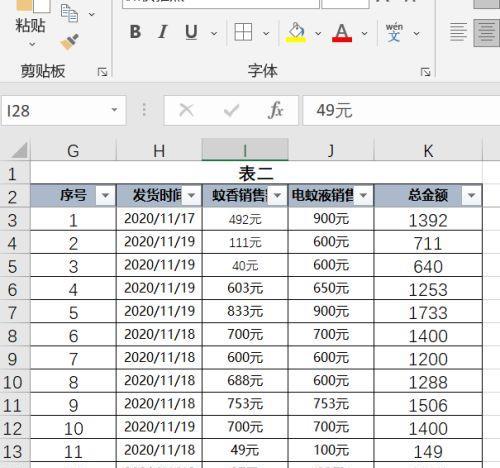Select column K header
The image size is (500, 468).
(428, 151)
